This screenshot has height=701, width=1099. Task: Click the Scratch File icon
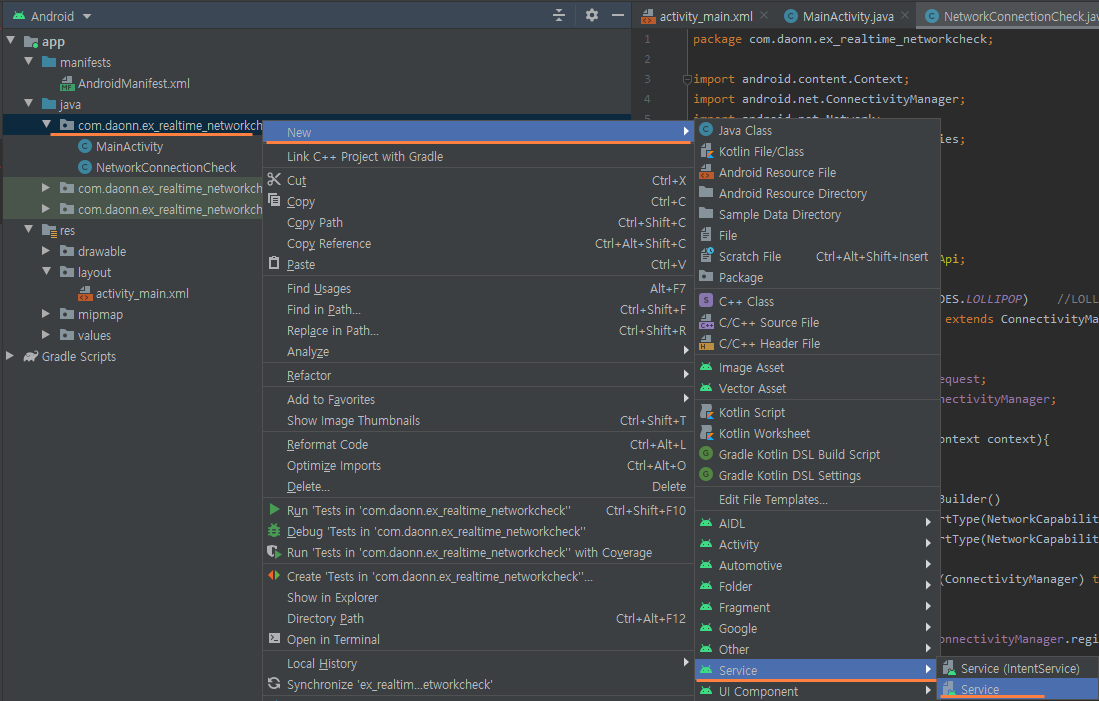(706, 256)
